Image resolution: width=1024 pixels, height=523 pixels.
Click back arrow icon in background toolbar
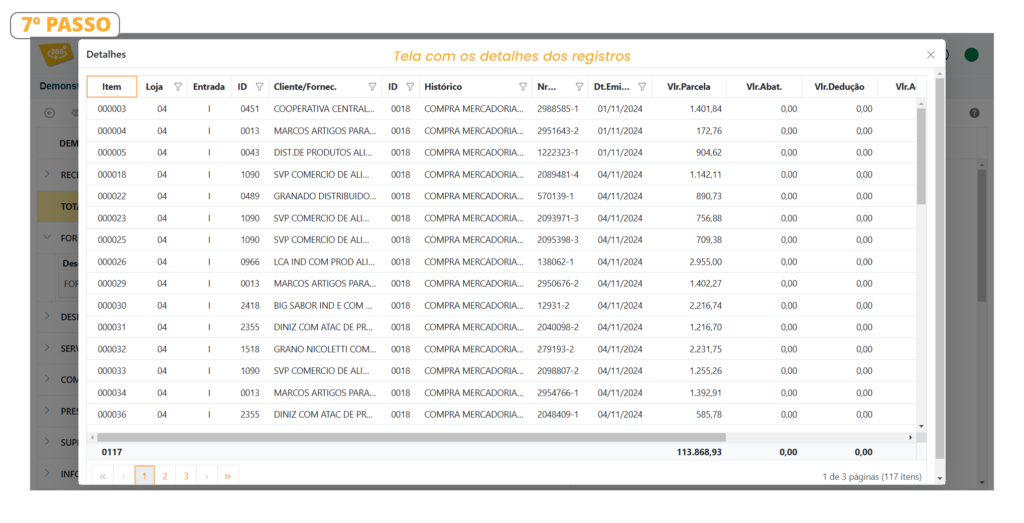50,113
